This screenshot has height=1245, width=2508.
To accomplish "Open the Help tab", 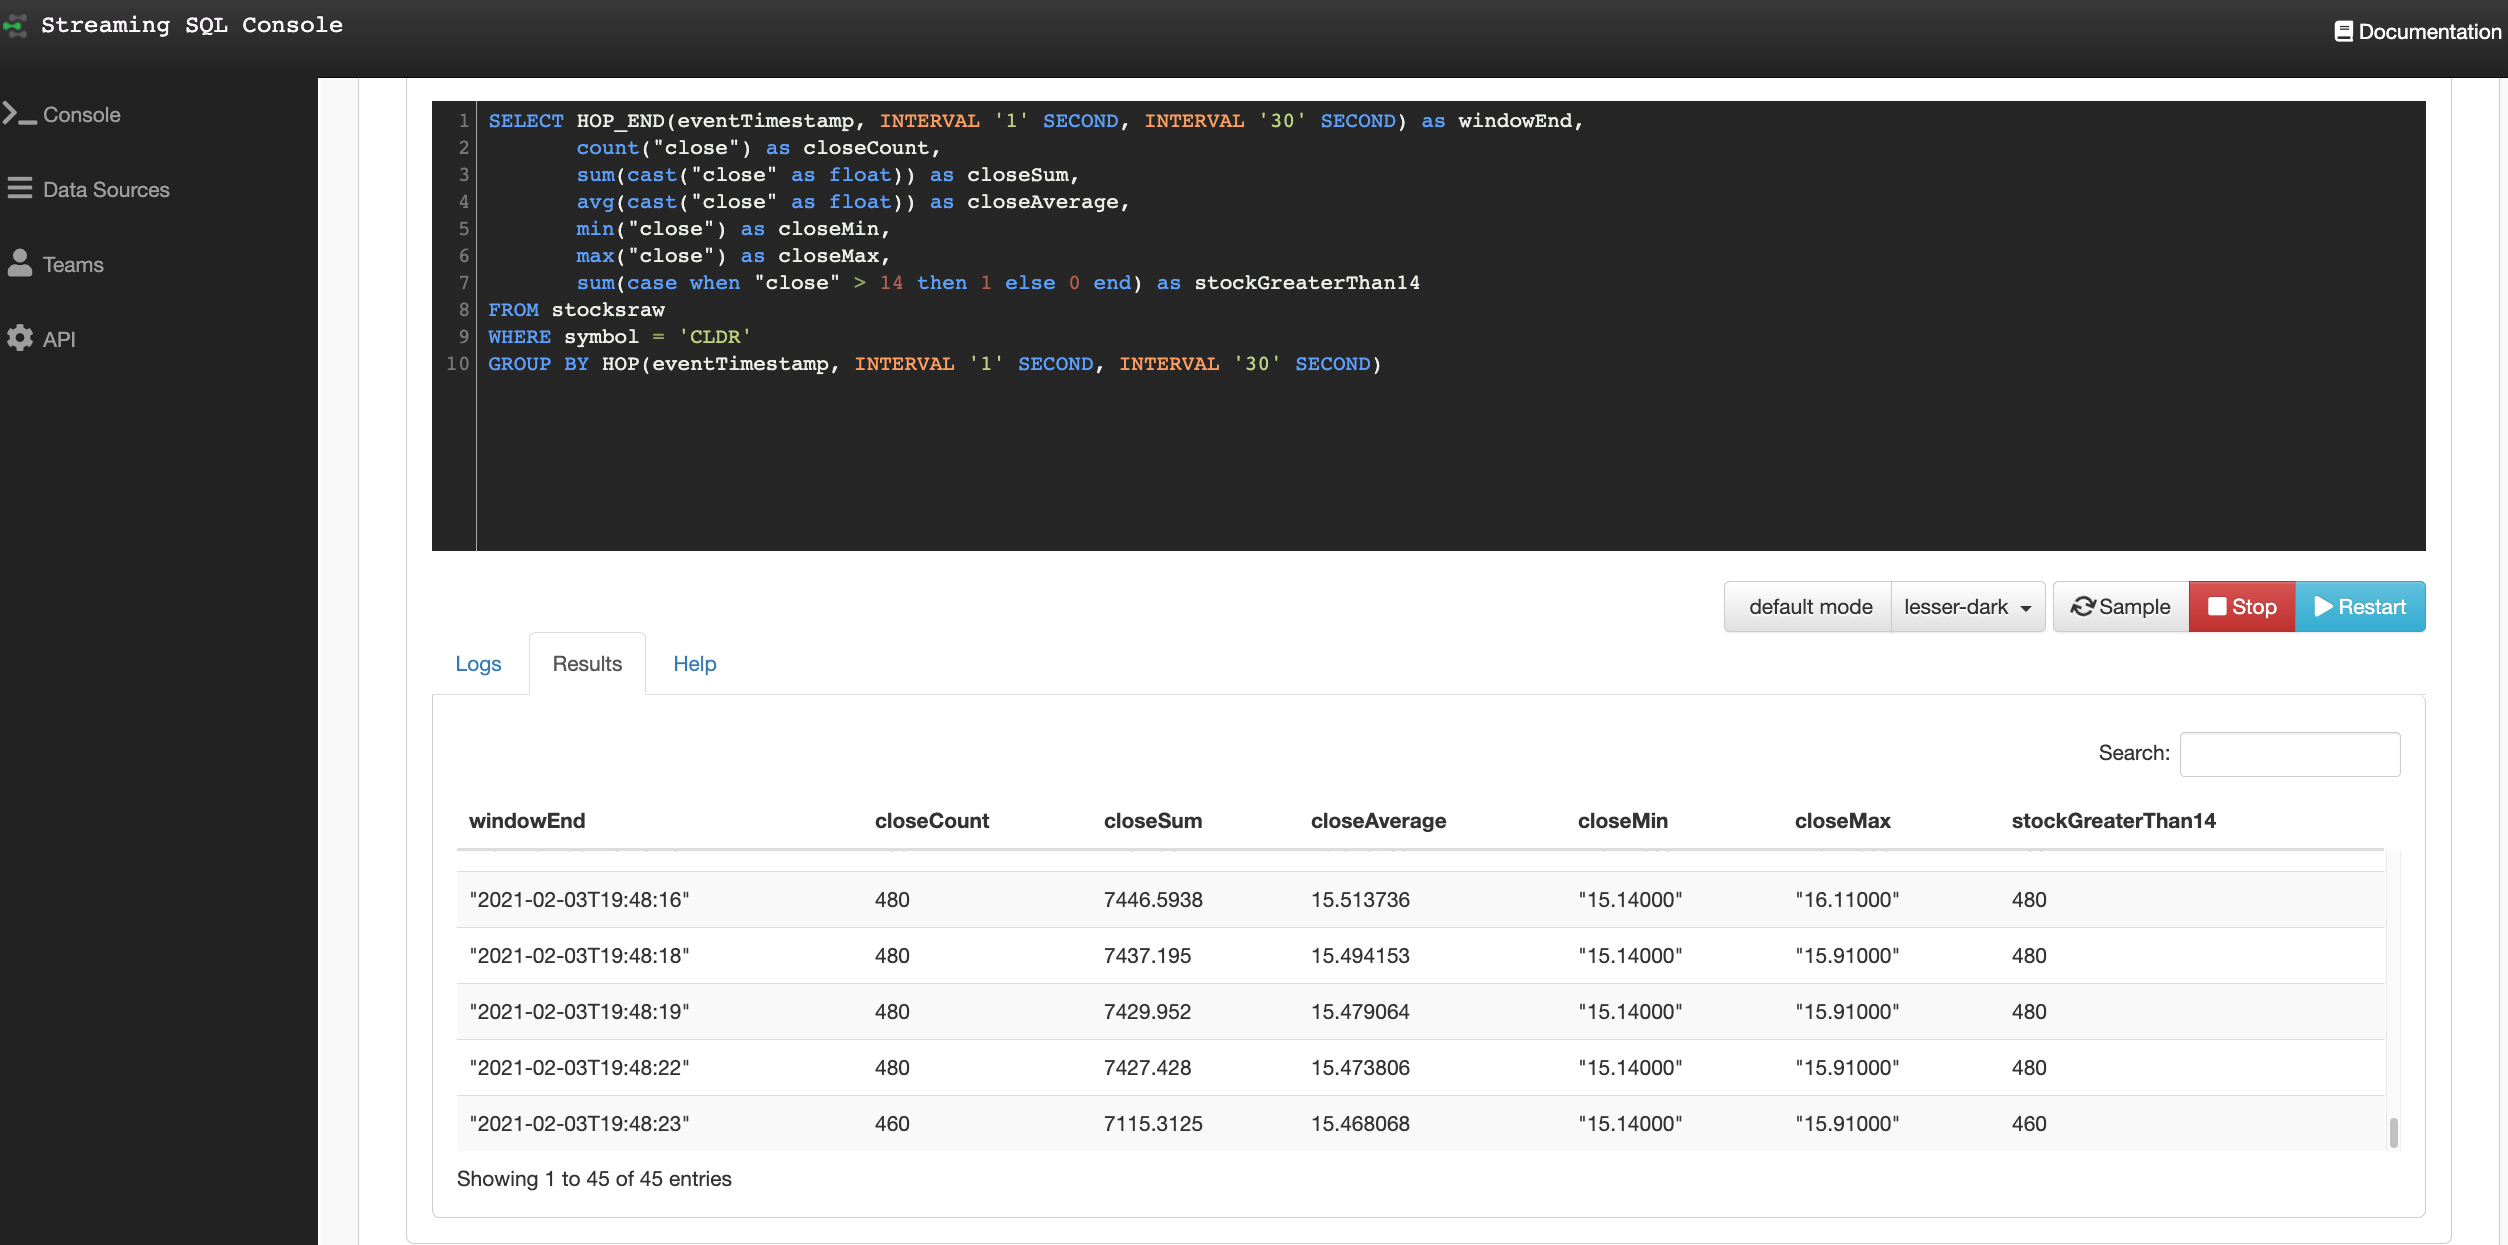I will tap(694, 664).
